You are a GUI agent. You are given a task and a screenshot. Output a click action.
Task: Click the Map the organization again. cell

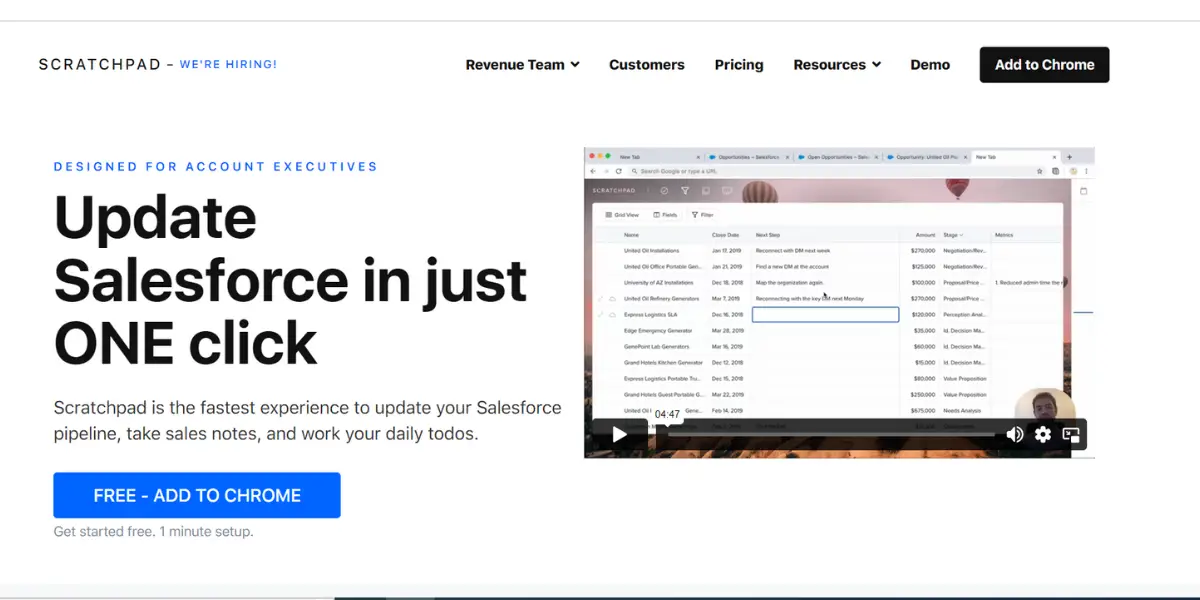(790, 283)
